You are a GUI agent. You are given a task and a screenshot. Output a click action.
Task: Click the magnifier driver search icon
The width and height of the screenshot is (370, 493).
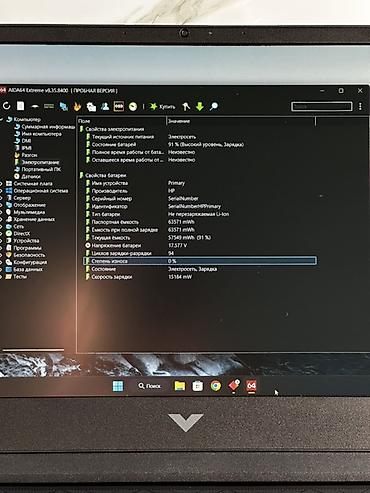pyautogui.click(x=214, y=107)
